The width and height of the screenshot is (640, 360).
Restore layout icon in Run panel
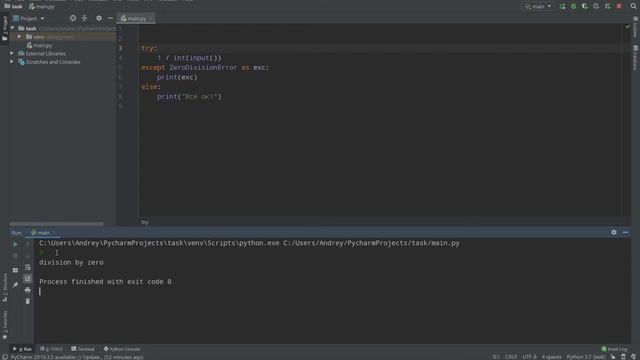[15, 270]
